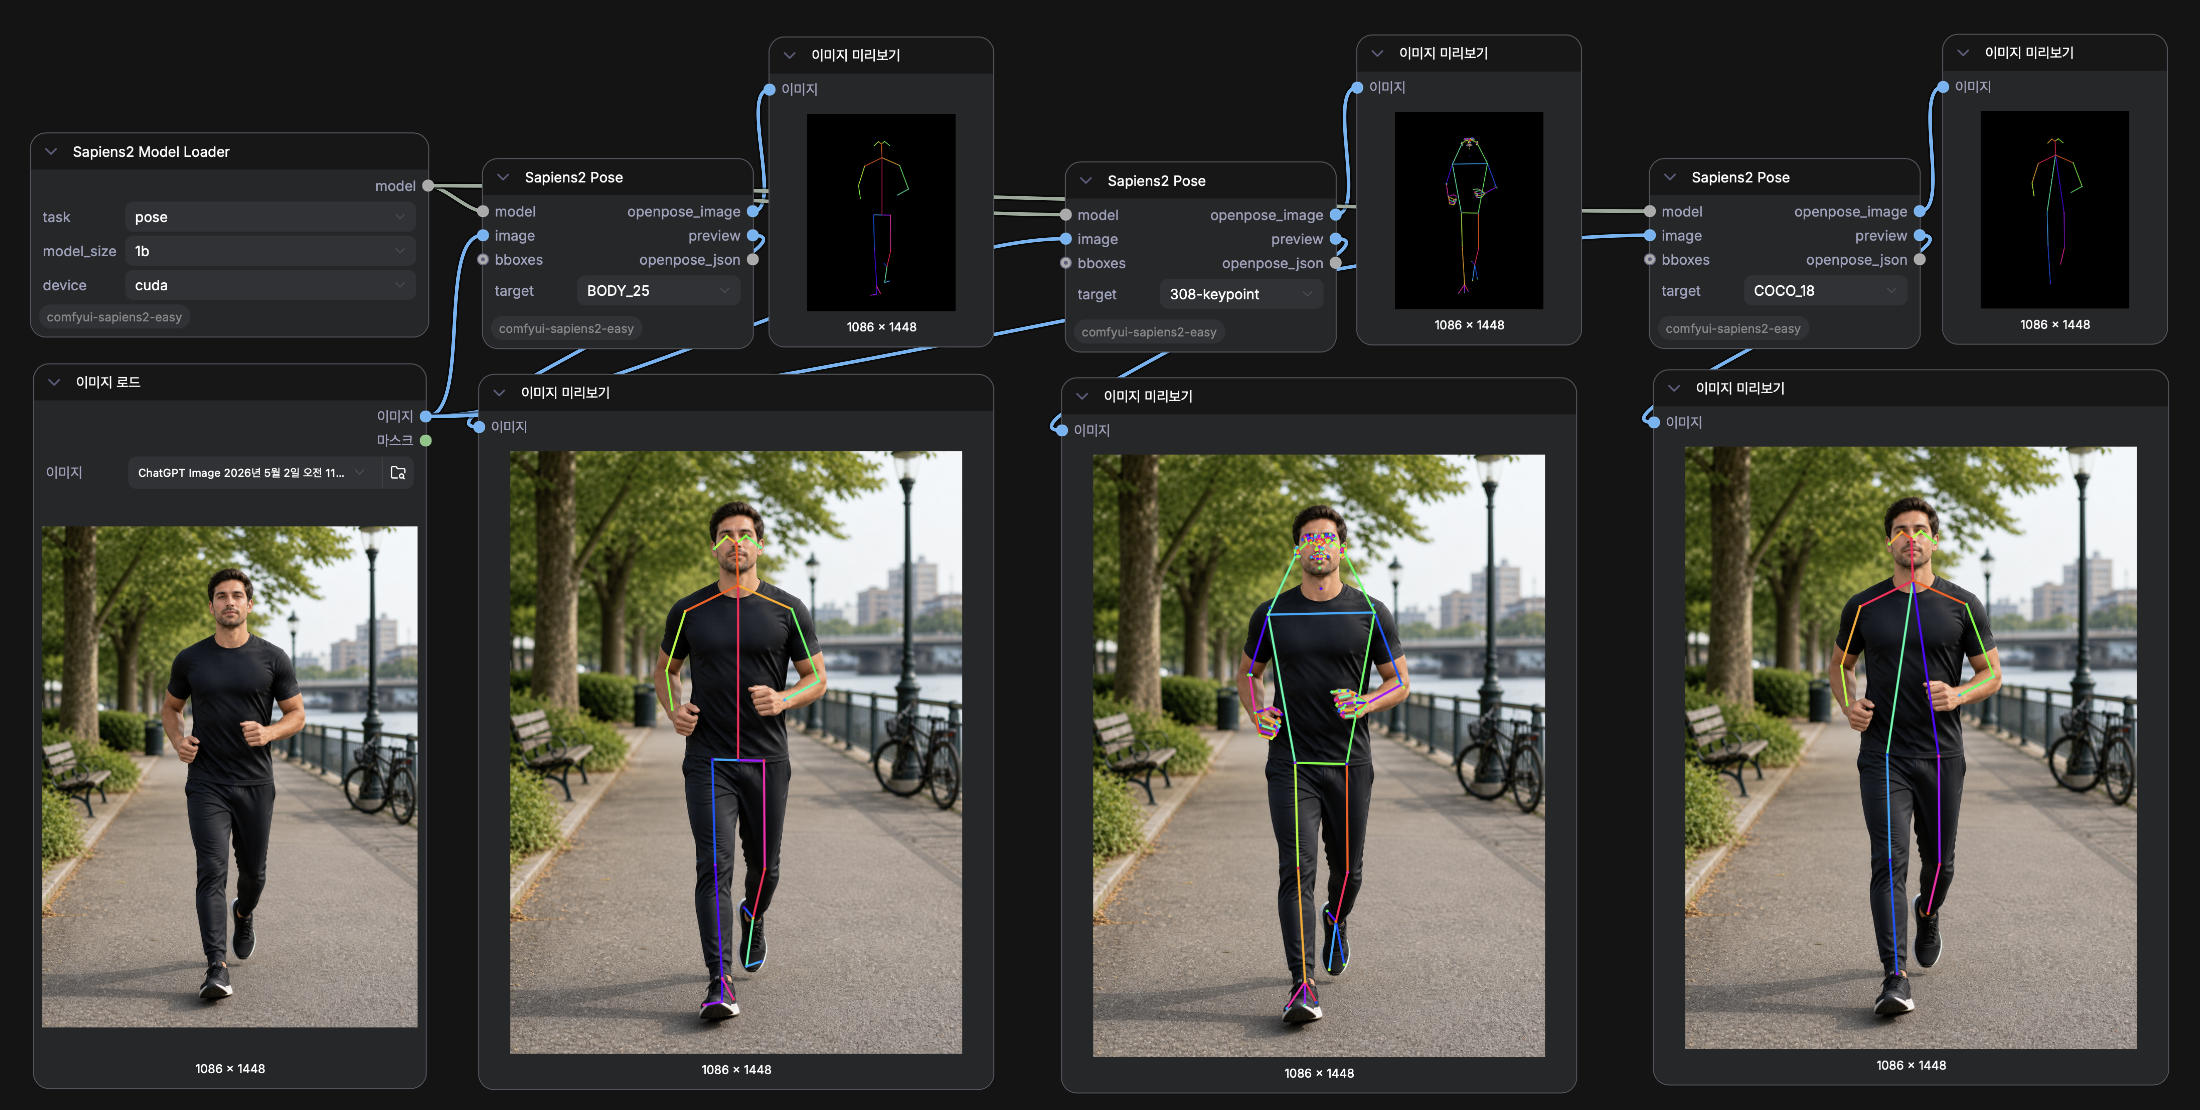Click comfyui-sapiens2-easy badge on COCO_18 pose node
The width and height of the screenshot is (2200, 1110).
coord(1733,328)
